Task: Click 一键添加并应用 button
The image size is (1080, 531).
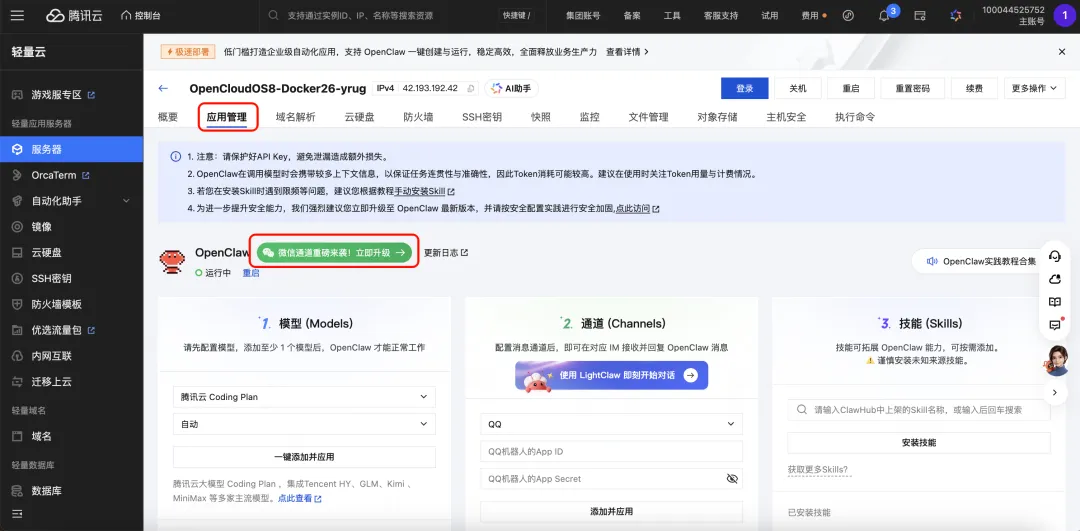Action: pos(304,457)
